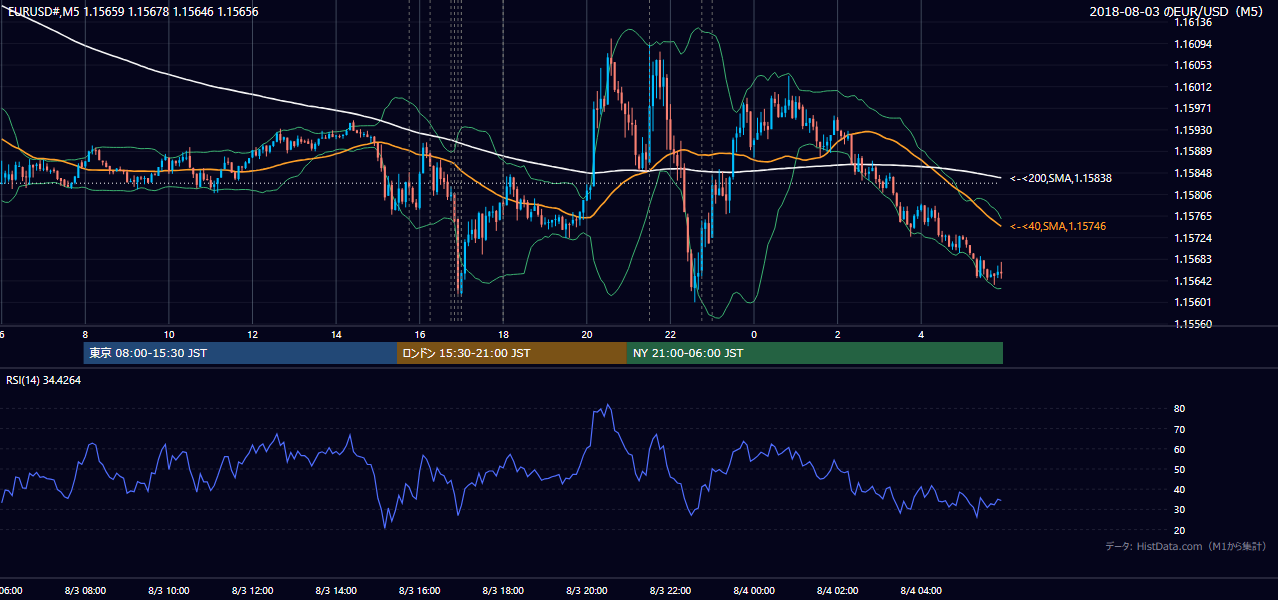This screenshot has height=600, width=1278.
Task: Click the 1.15642 price axis label
Action: (x=1194, y=281)
